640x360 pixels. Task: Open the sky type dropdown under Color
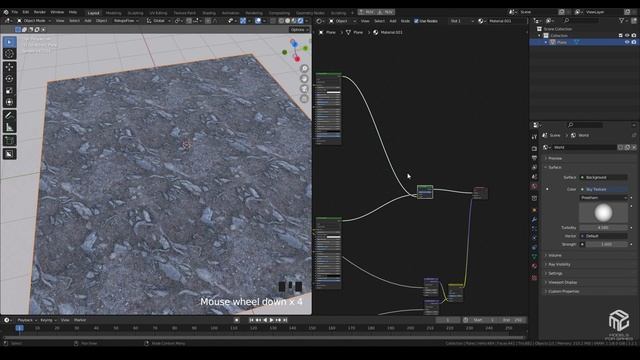coord(604,198)
